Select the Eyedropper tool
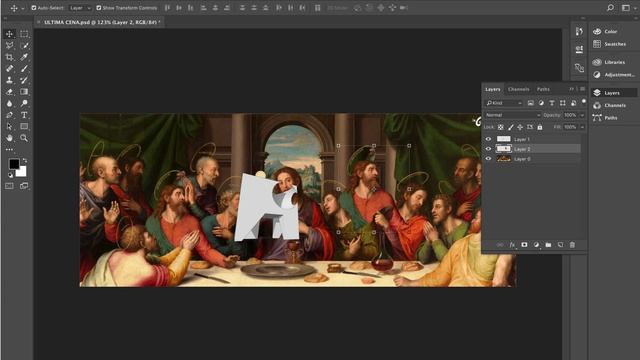This screenshot has height=360, width=640. (x=24, y=57)
